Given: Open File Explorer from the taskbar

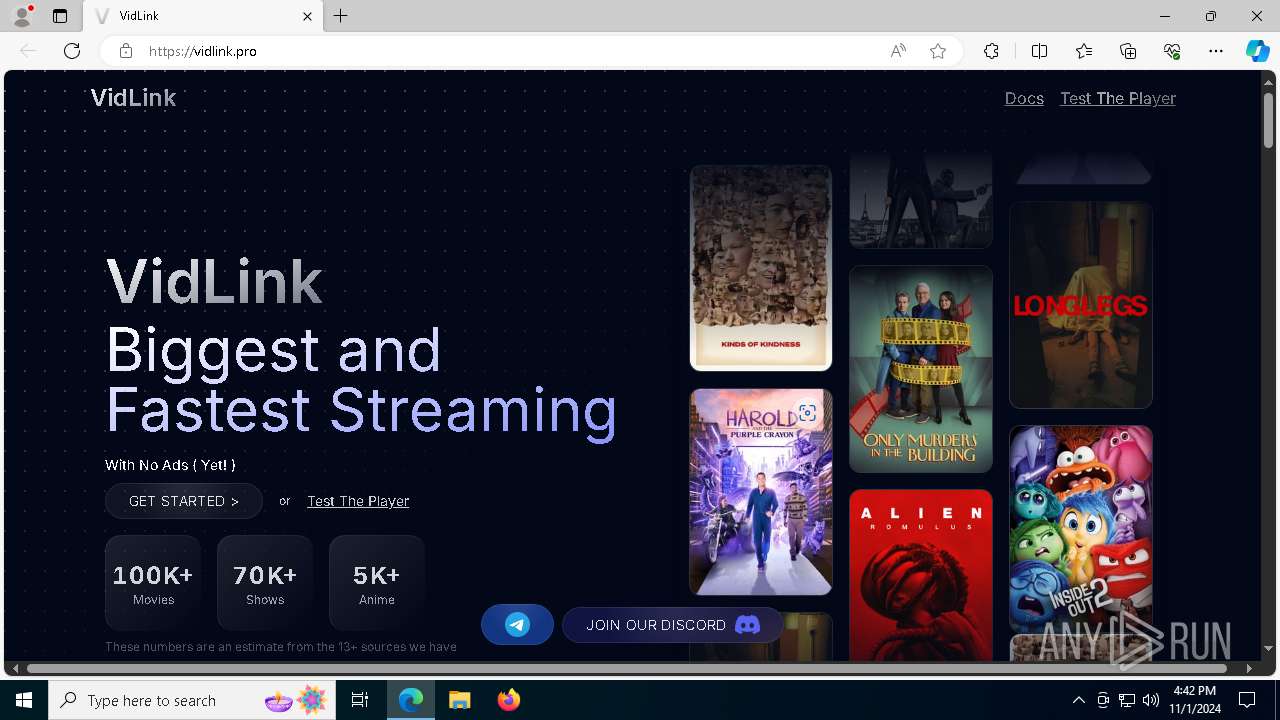Looking at the screenshot, I should click(460, 700).
